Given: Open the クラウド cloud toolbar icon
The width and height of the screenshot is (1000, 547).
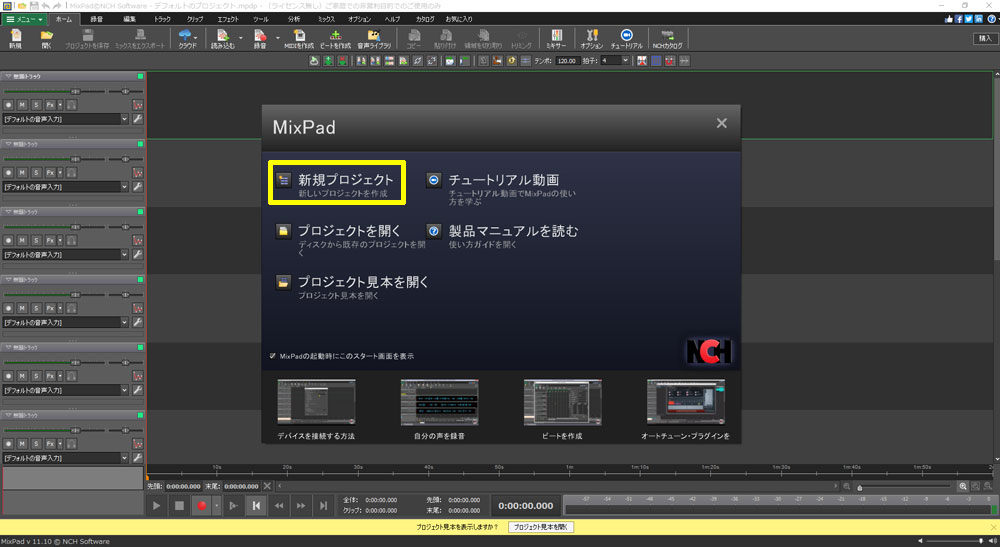Looking at the screenshot, I should tap(187, 38).
